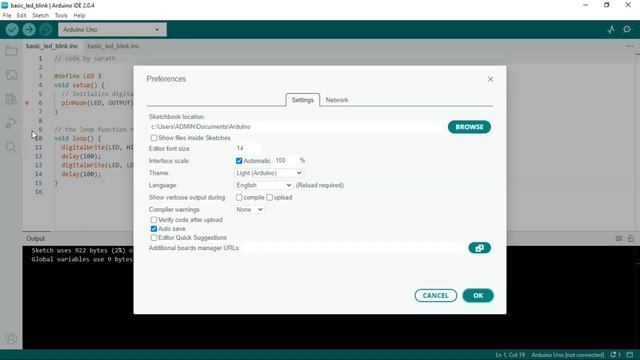The width and height of the screenshot is (640, 360).
Task: Select the first basic_led_blink.ino editor tab
Action: coord(52,46)
